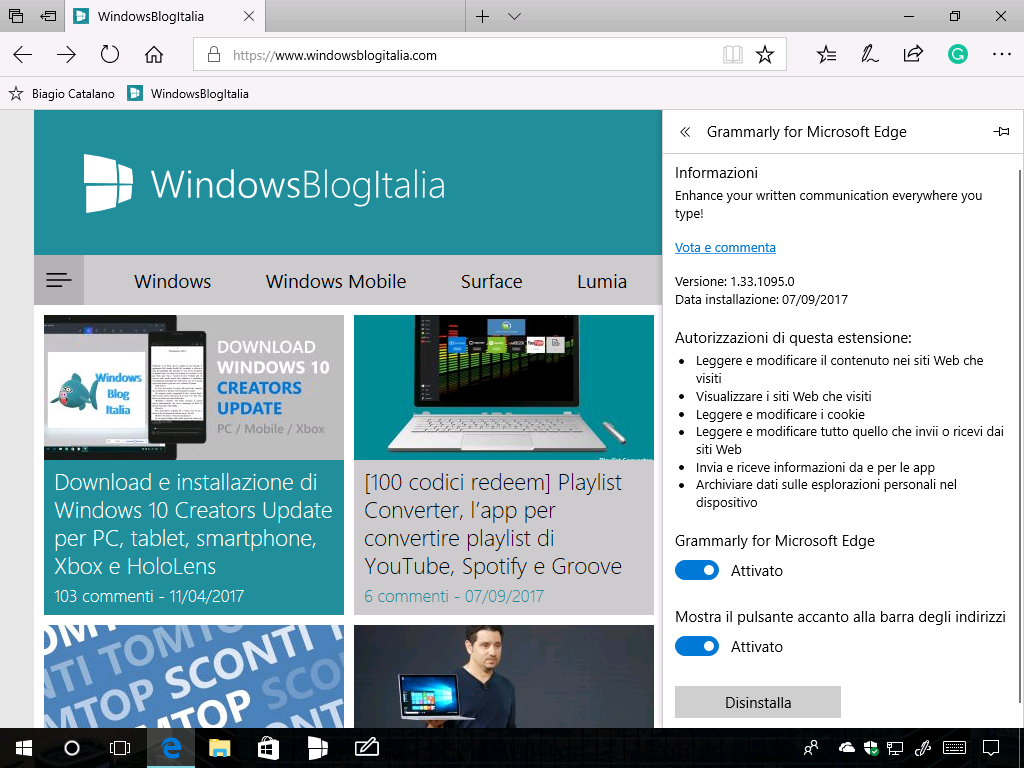Close the WindowsBlogItalia tab
This screenshot has height=768, width=1024.
tap(249, 16)
